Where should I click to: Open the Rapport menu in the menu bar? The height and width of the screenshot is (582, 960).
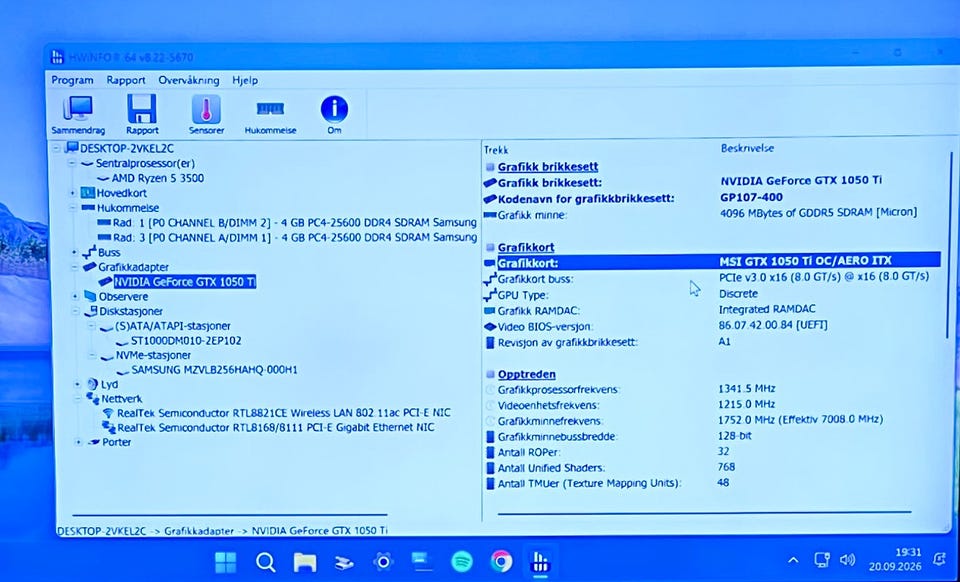point(126,80)
